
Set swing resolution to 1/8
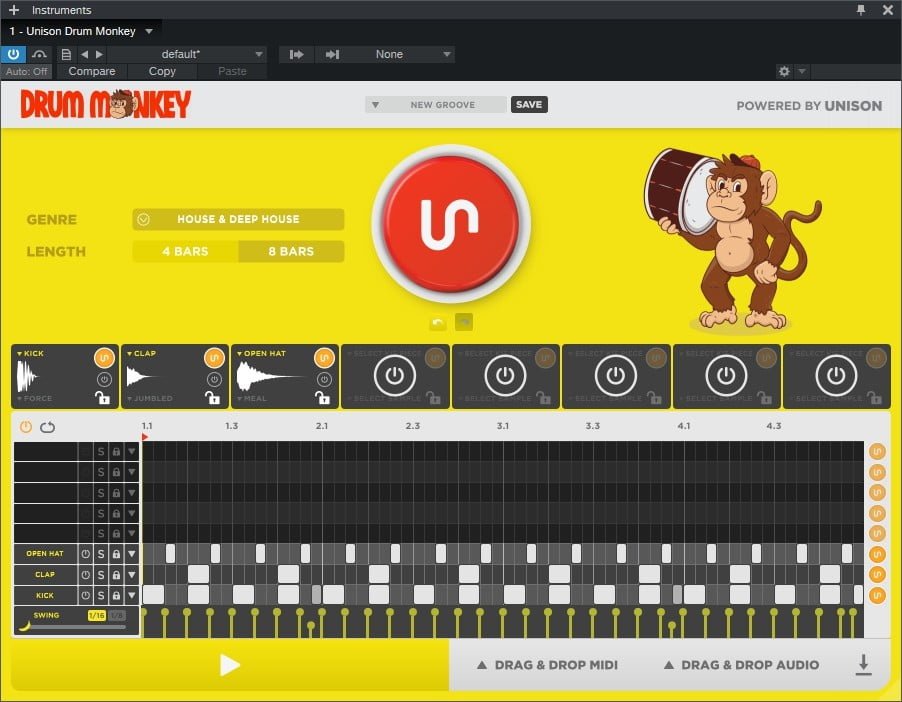coord(117,616)
